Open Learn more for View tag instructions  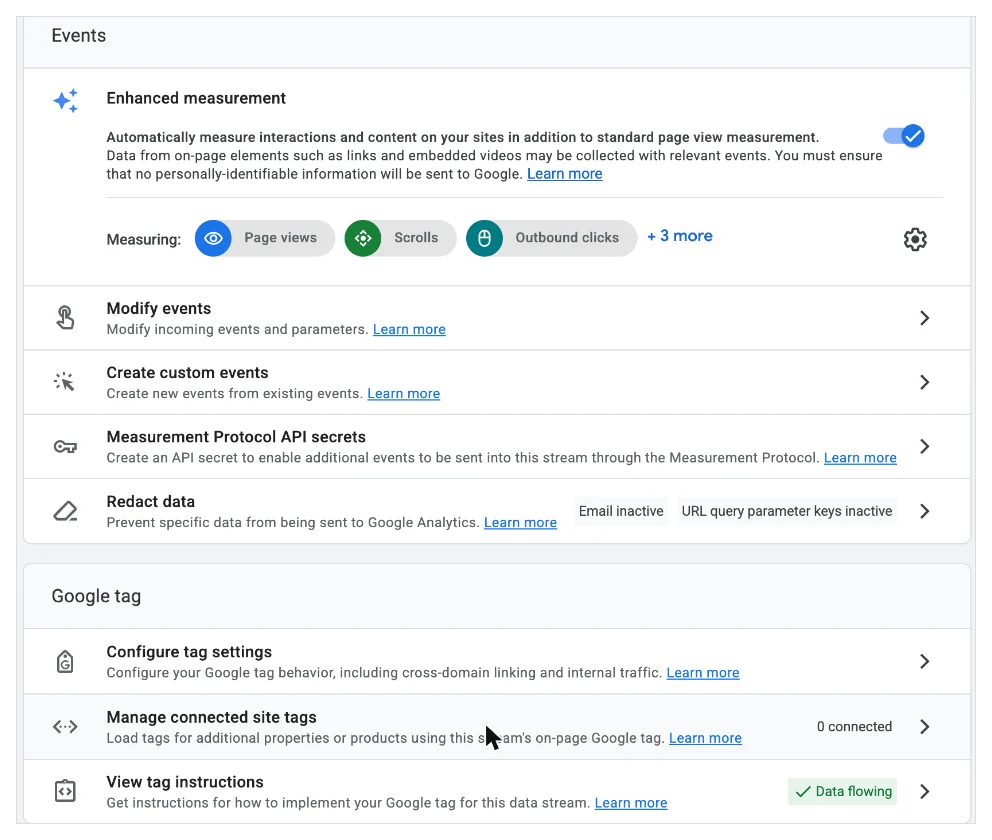pyautogui.click(x=631, y=803)
